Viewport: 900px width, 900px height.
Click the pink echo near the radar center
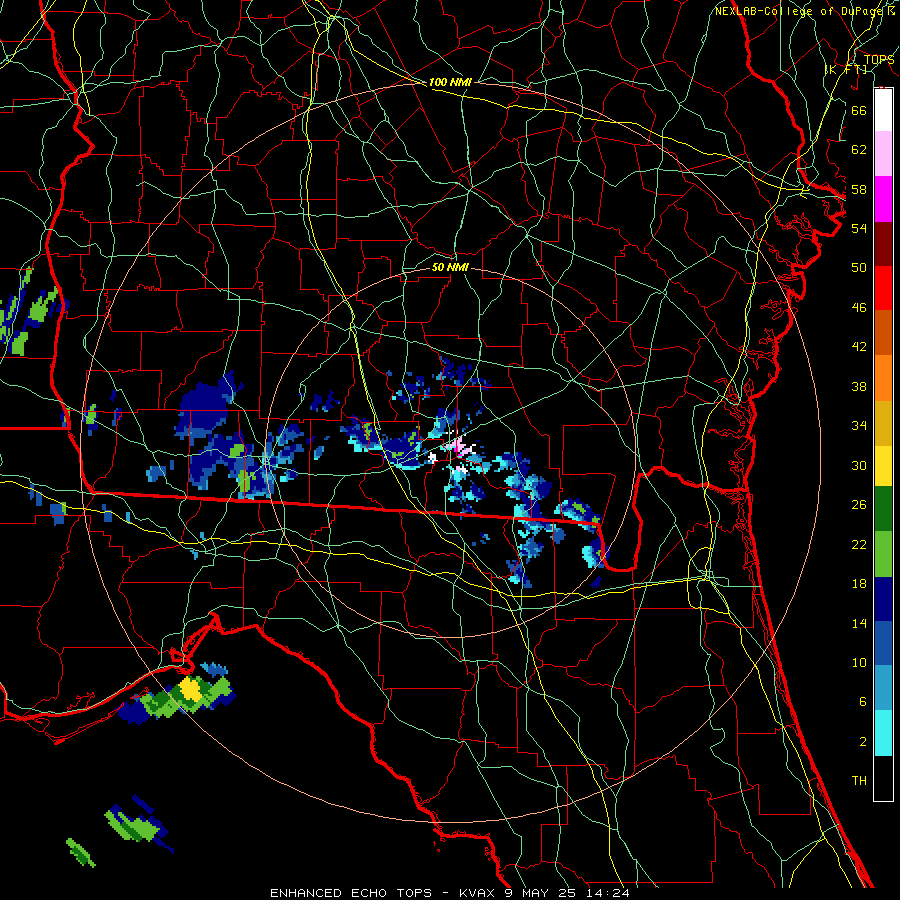460,446
